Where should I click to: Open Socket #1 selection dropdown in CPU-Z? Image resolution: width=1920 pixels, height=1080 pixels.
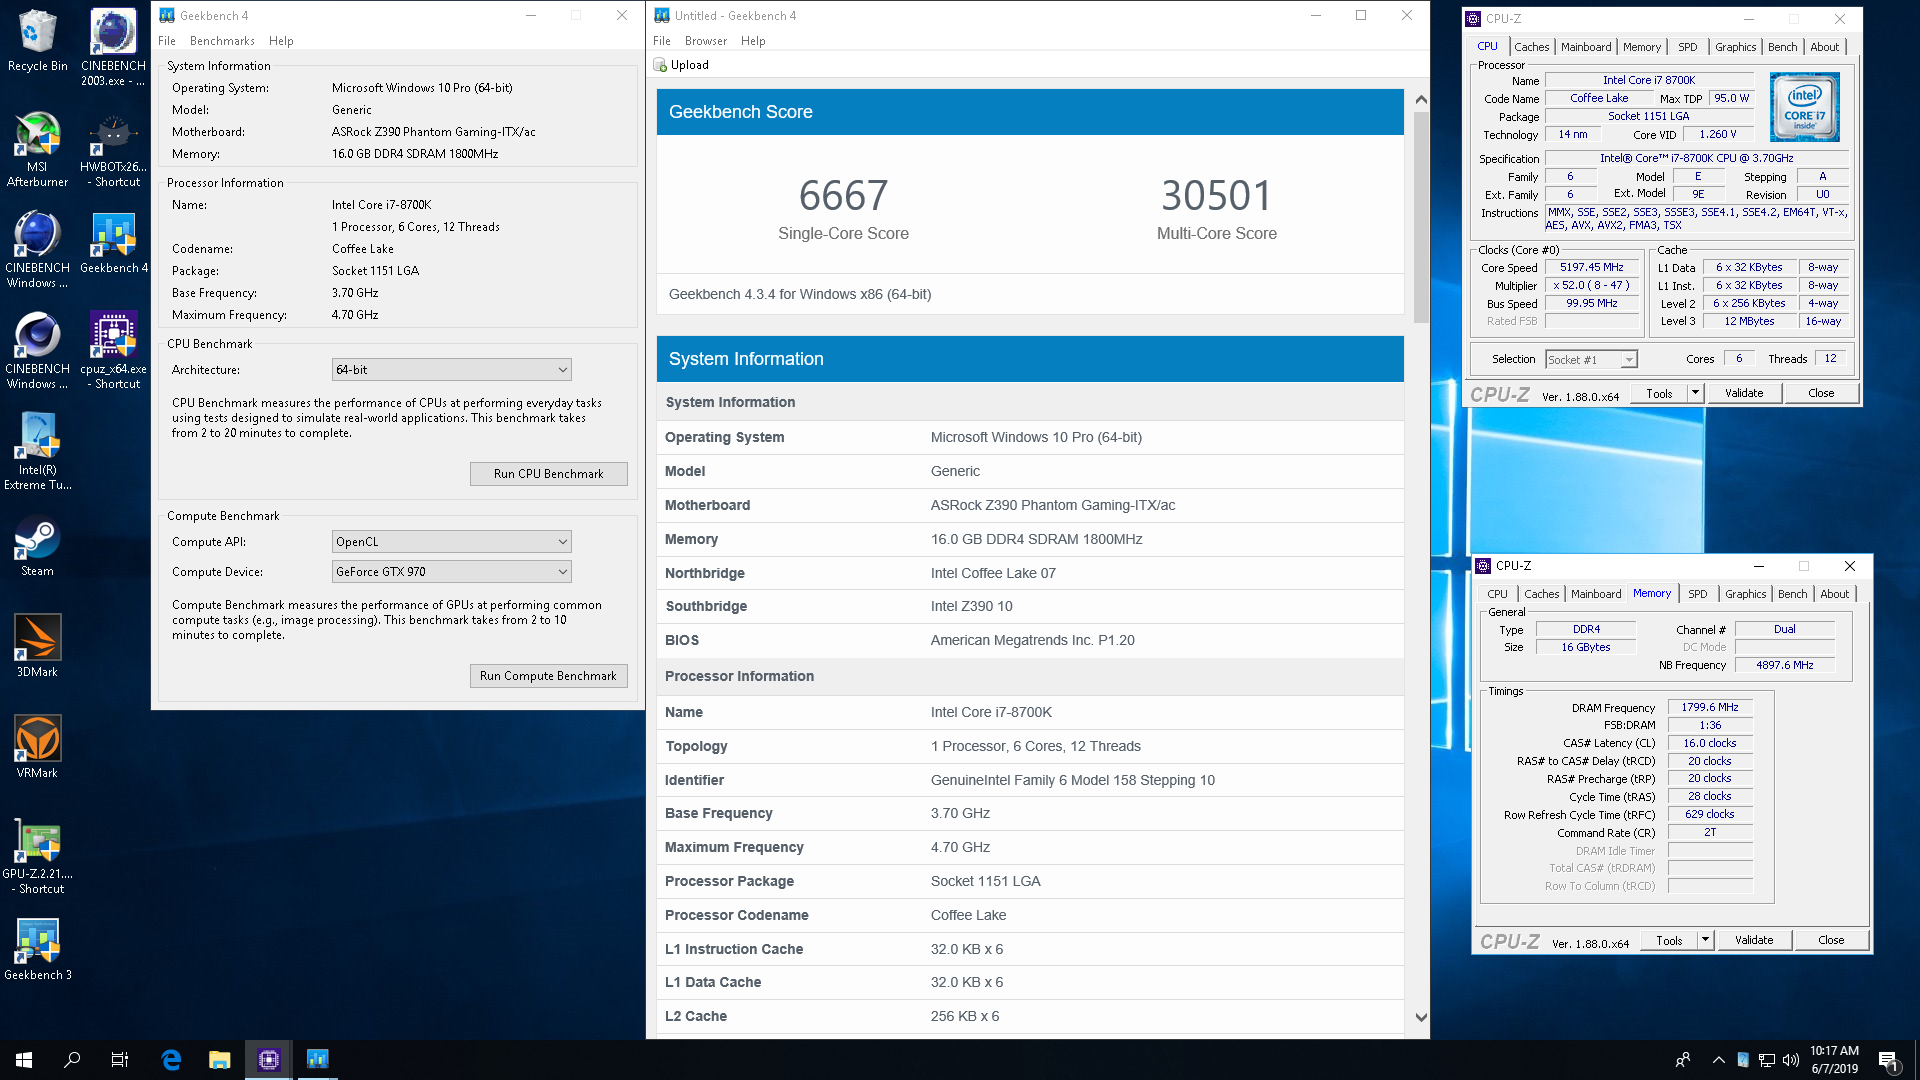point(1591,360)
